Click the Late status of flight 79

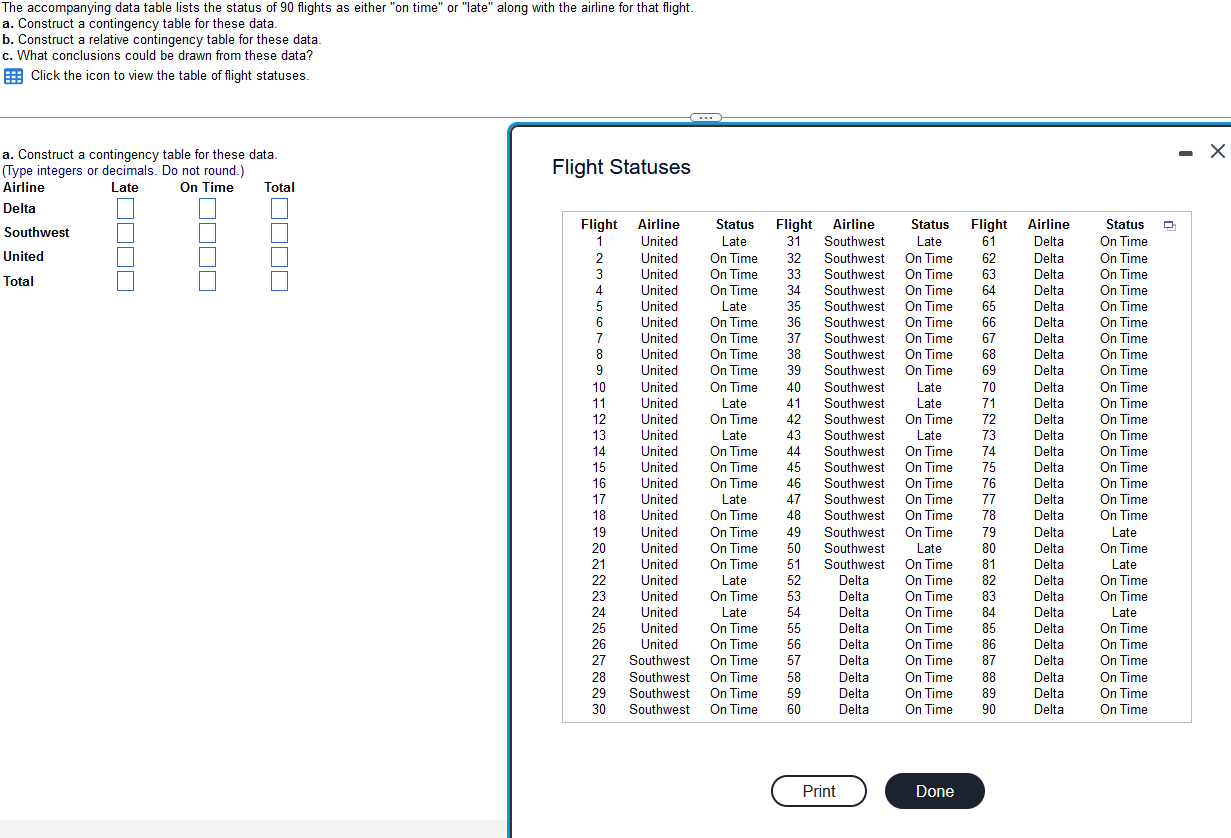pyautogui.click(x=1124, y=532)
